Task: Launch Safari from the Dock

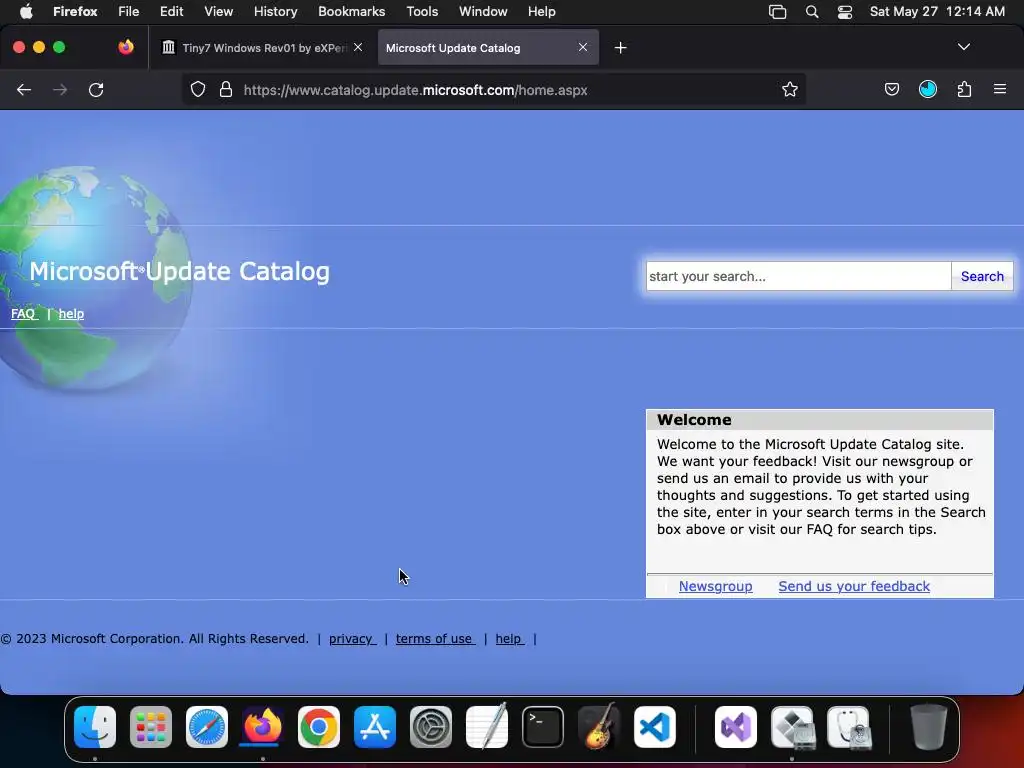Action: click(207, 727)
